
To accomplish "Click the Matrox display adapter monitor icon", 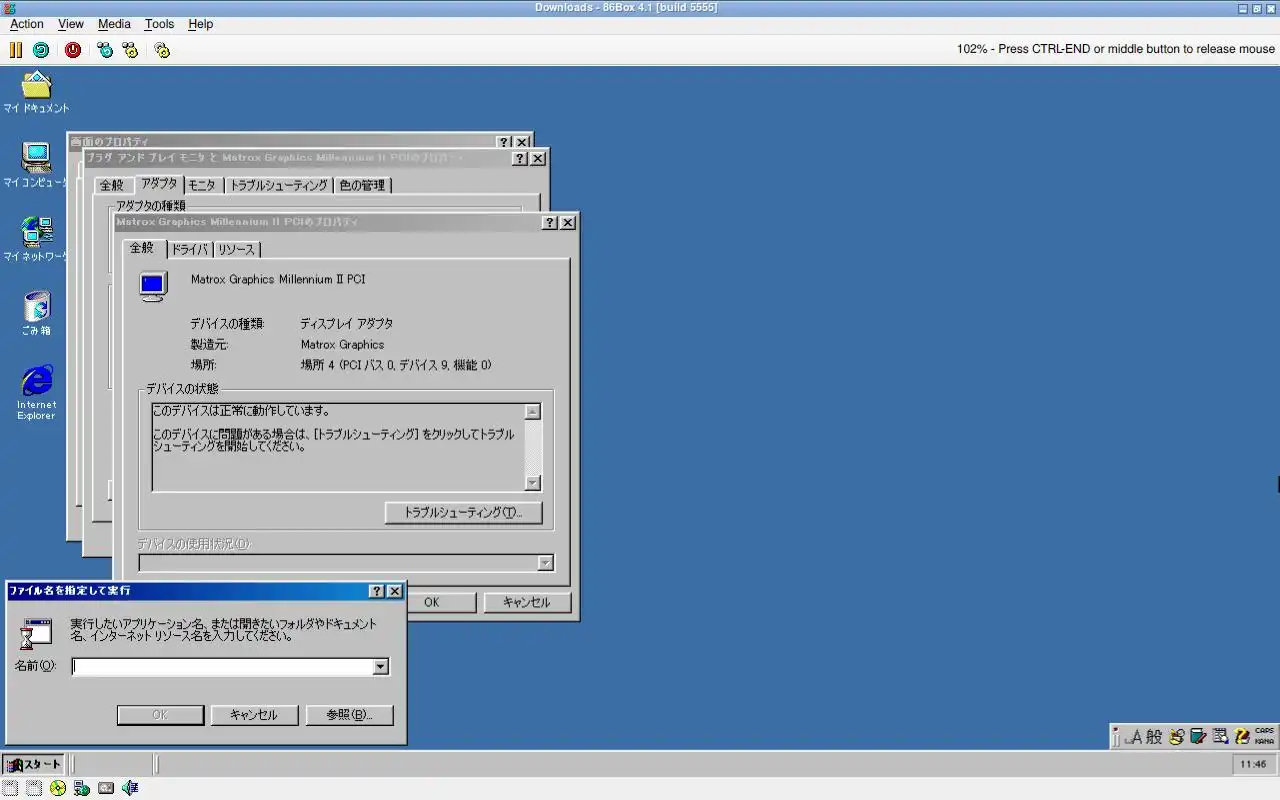I will pyautogui.click(x=152, y=287).
